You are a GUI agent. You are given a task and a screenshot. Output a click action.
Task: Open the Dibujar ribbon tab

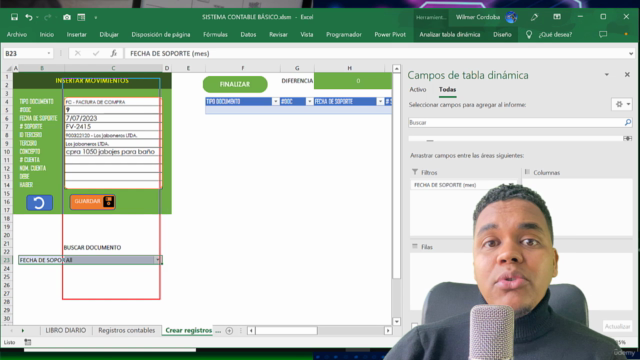click(109, 35)
